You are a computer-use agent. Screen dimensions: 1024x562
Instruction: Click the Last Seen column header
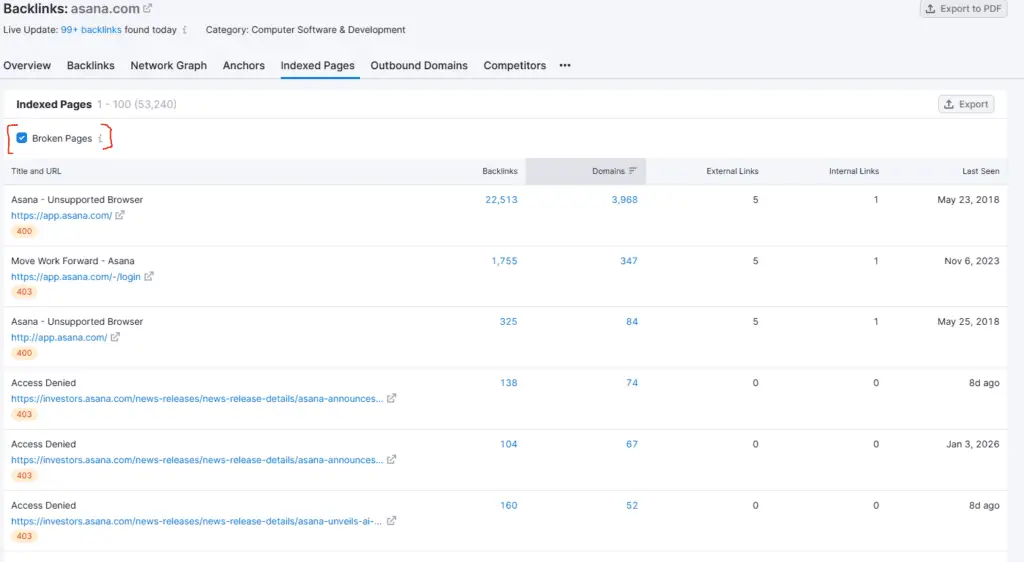pyautogui.click(x=980, y=171)
